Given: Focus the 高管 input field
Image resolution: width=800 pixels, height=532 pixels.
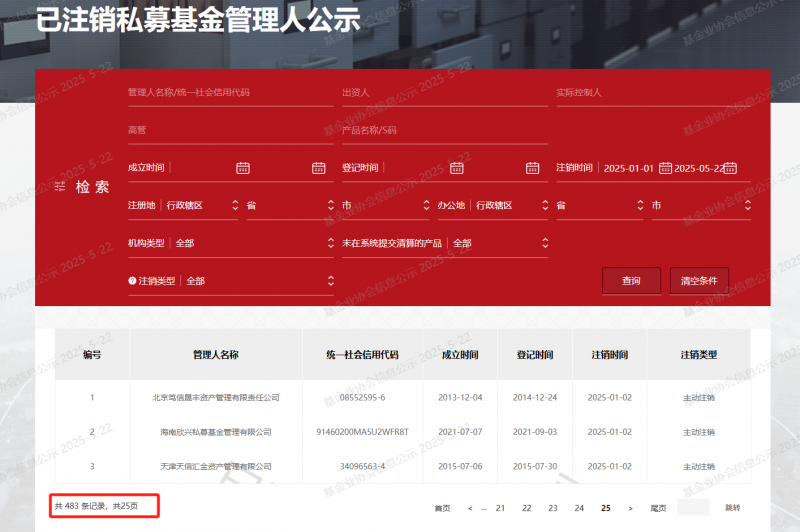Looking at the screenshot, I should (231, 131).
